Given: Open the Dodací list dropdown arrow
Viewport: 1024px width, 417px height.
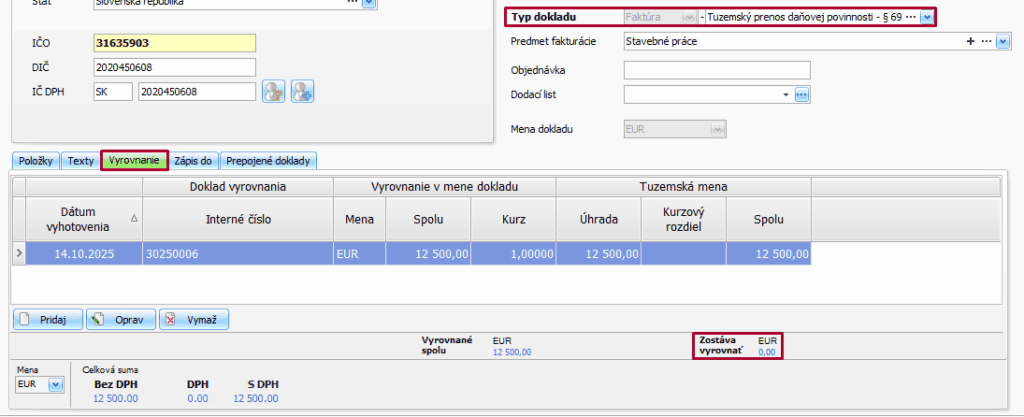Looking at the screenshot, I should [x=786, y=95].
